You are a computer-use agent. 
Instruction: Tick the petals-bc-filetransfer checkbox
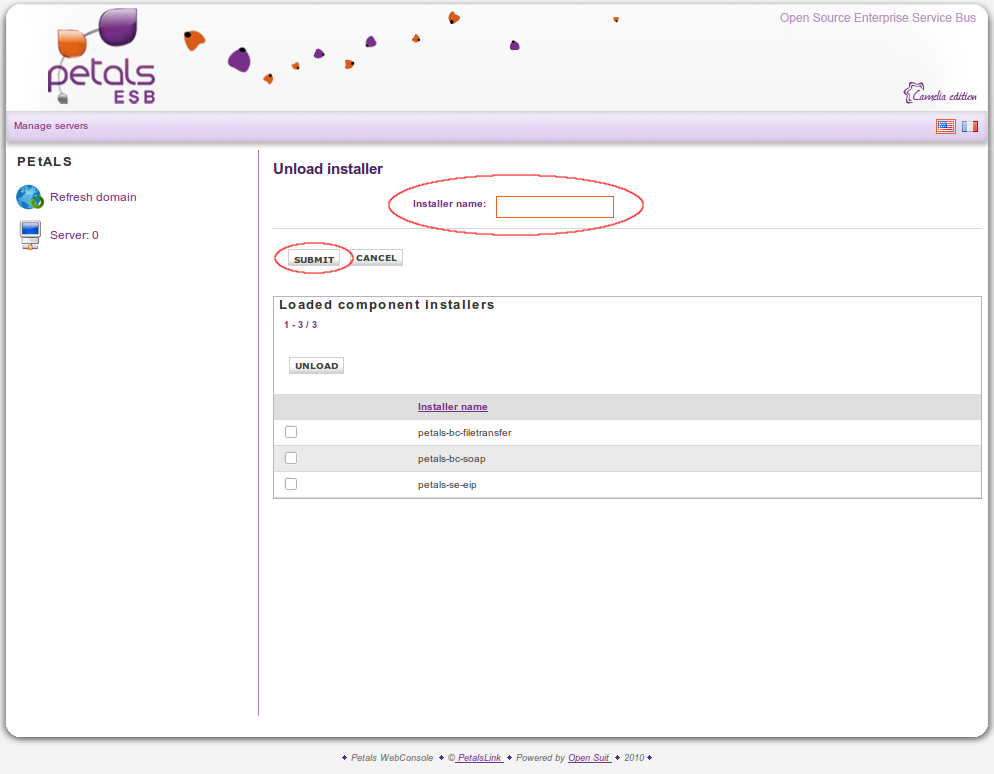(291, 432)
